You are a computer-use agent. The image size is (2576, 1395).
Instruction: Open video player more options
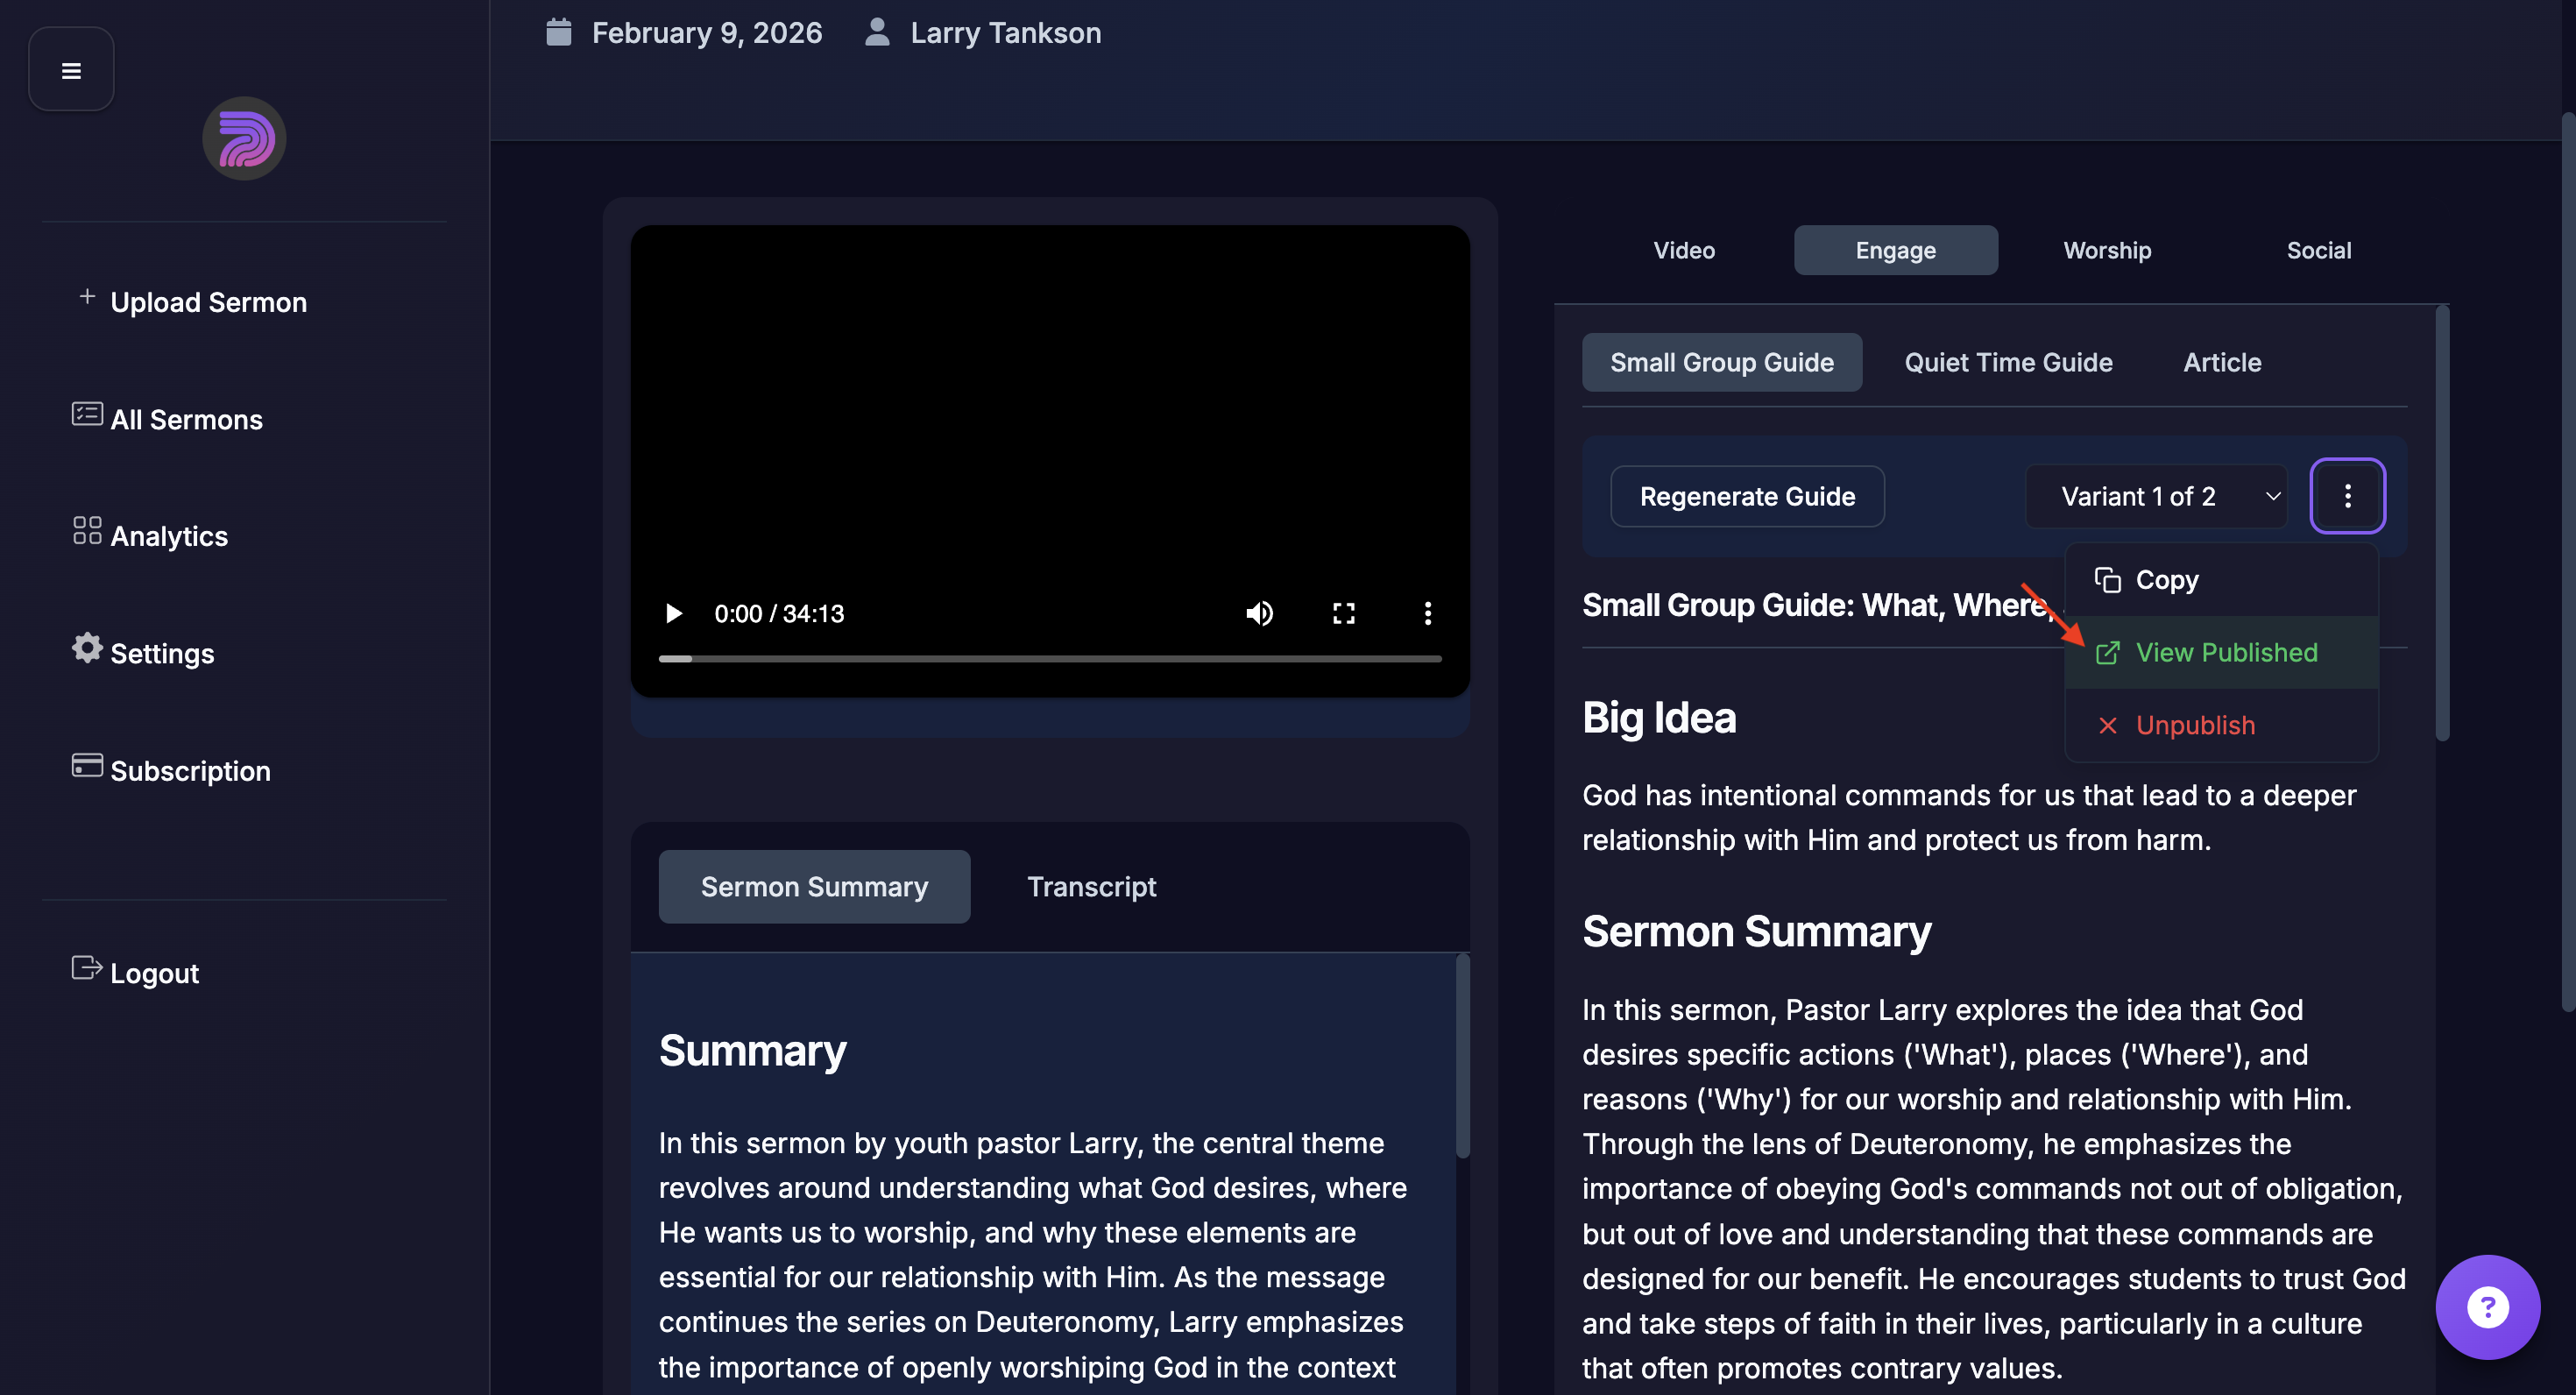point(1427,613)
